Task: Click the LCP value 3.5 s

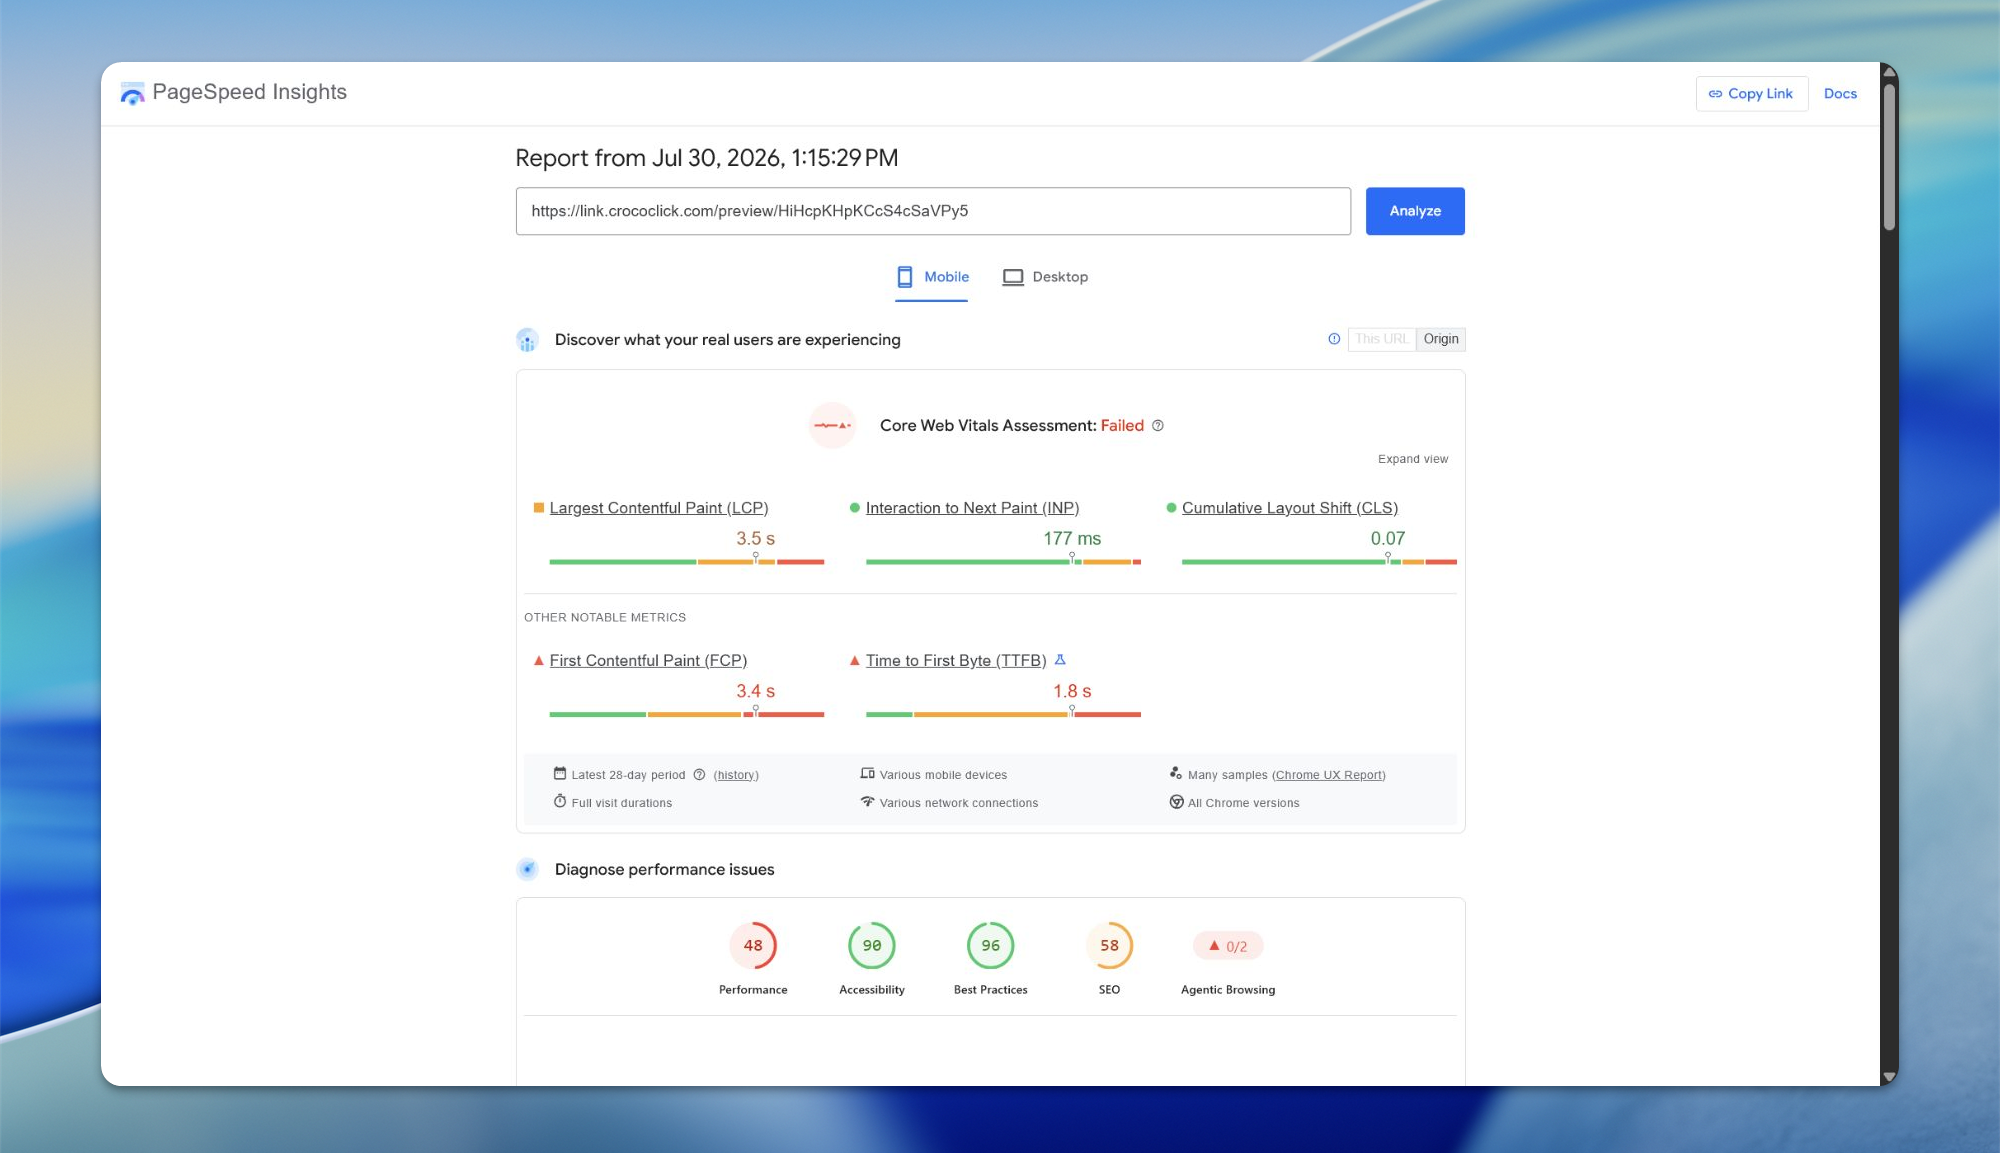Action: (756, 539)
